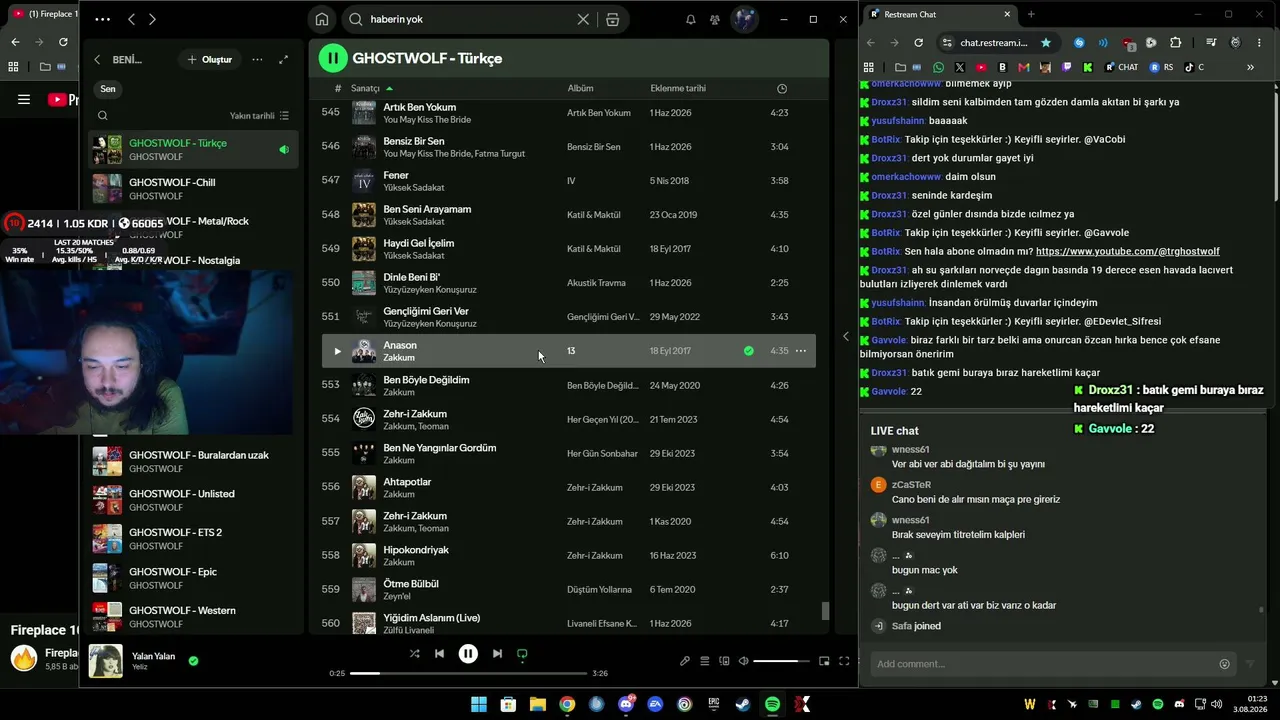1280x720 pixels.
Task: Show lyrics with the microphone icon
Action: [x=685, y=661]
